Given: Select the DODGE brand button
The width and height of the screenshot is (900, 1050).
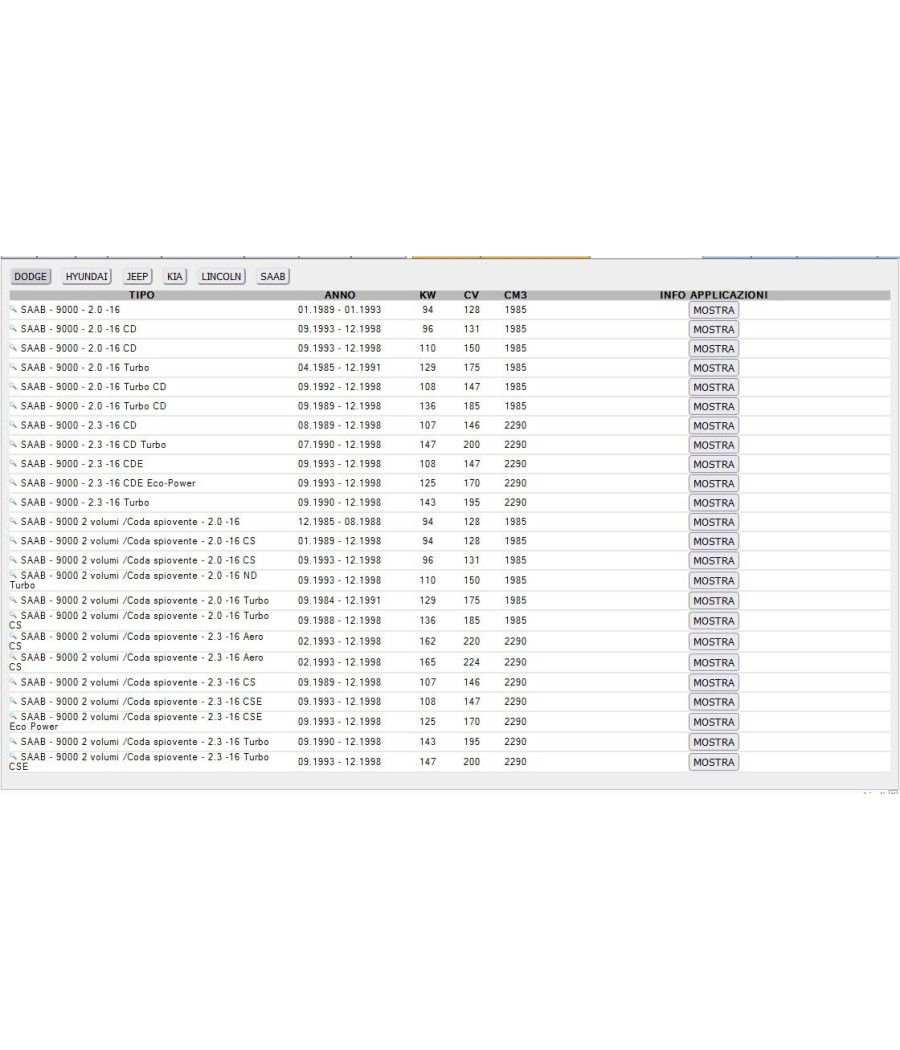Looking at the screenshot, I should tap(31, 277).
